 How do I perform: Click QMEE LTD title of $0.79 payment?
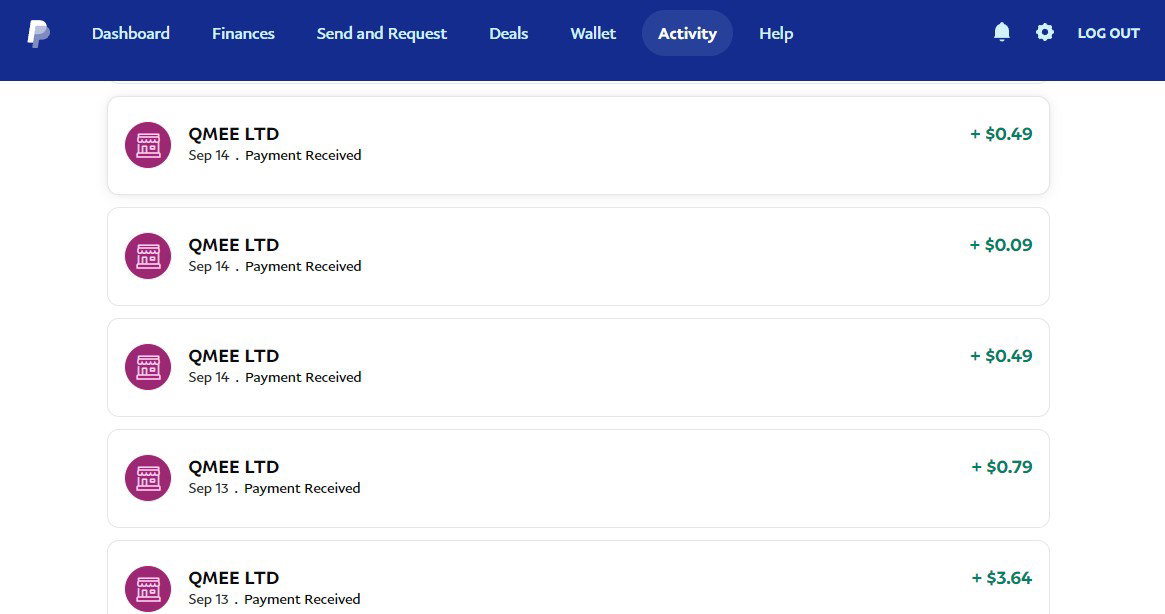[233, 467]
